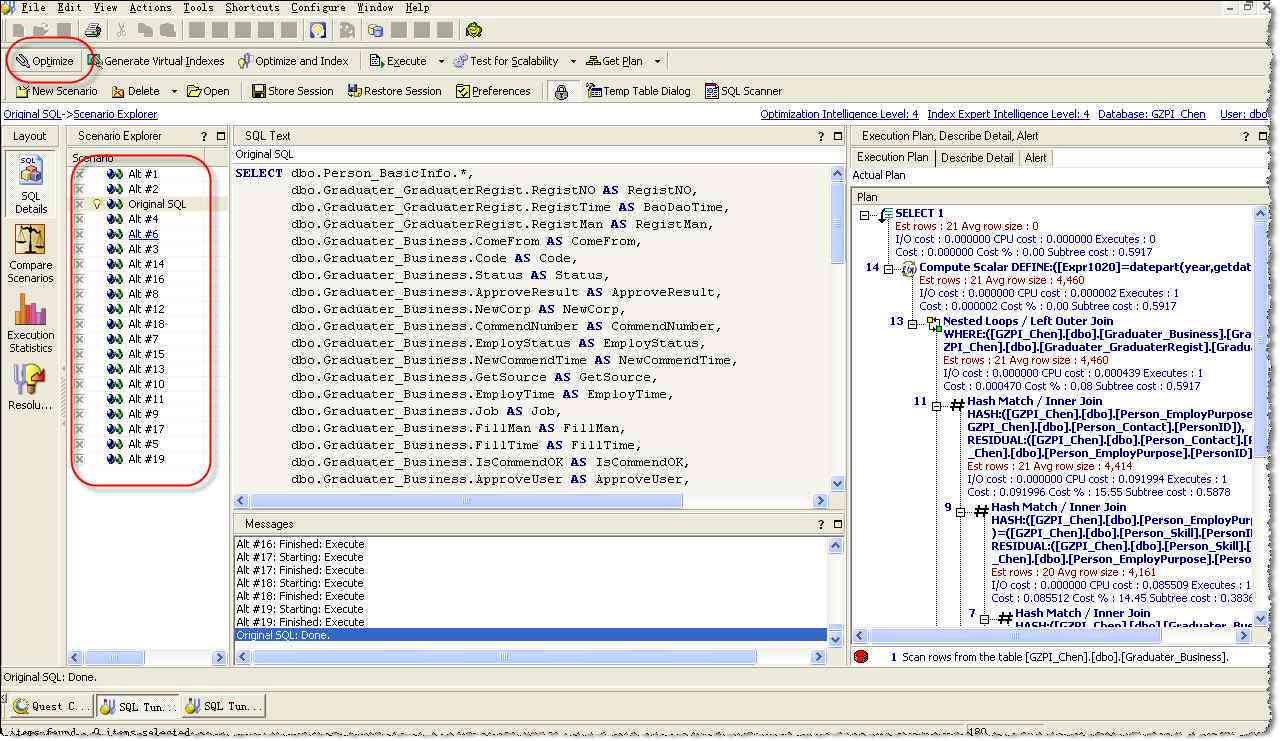Select Compare Scenarios layout icon
Screen dimensions: 1280x741
coord(30,254)
